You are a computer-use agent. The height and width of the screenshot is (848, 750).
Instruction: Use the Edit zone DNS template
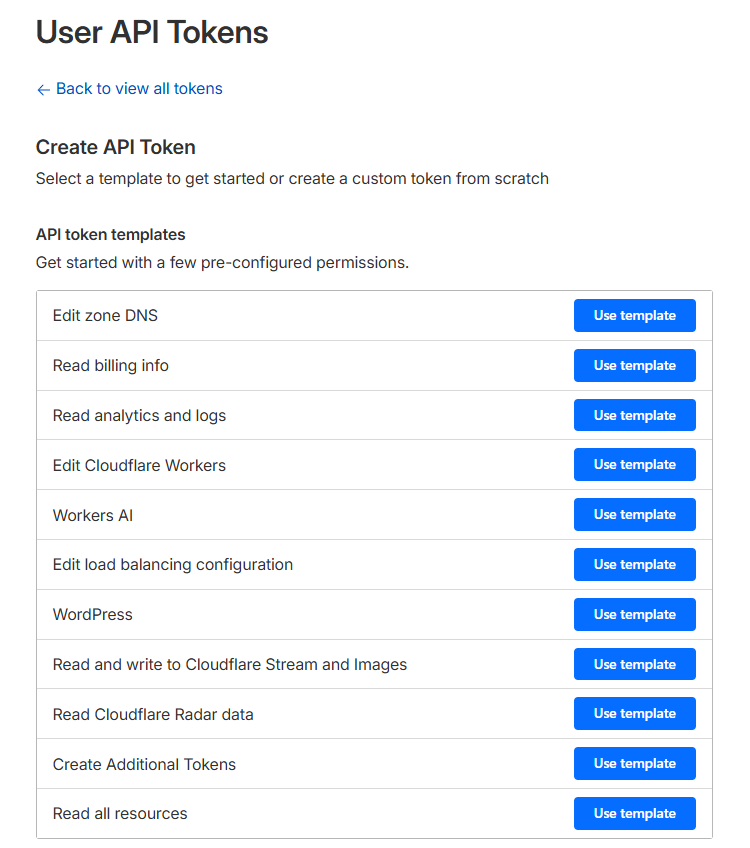(x=634, y=316)
